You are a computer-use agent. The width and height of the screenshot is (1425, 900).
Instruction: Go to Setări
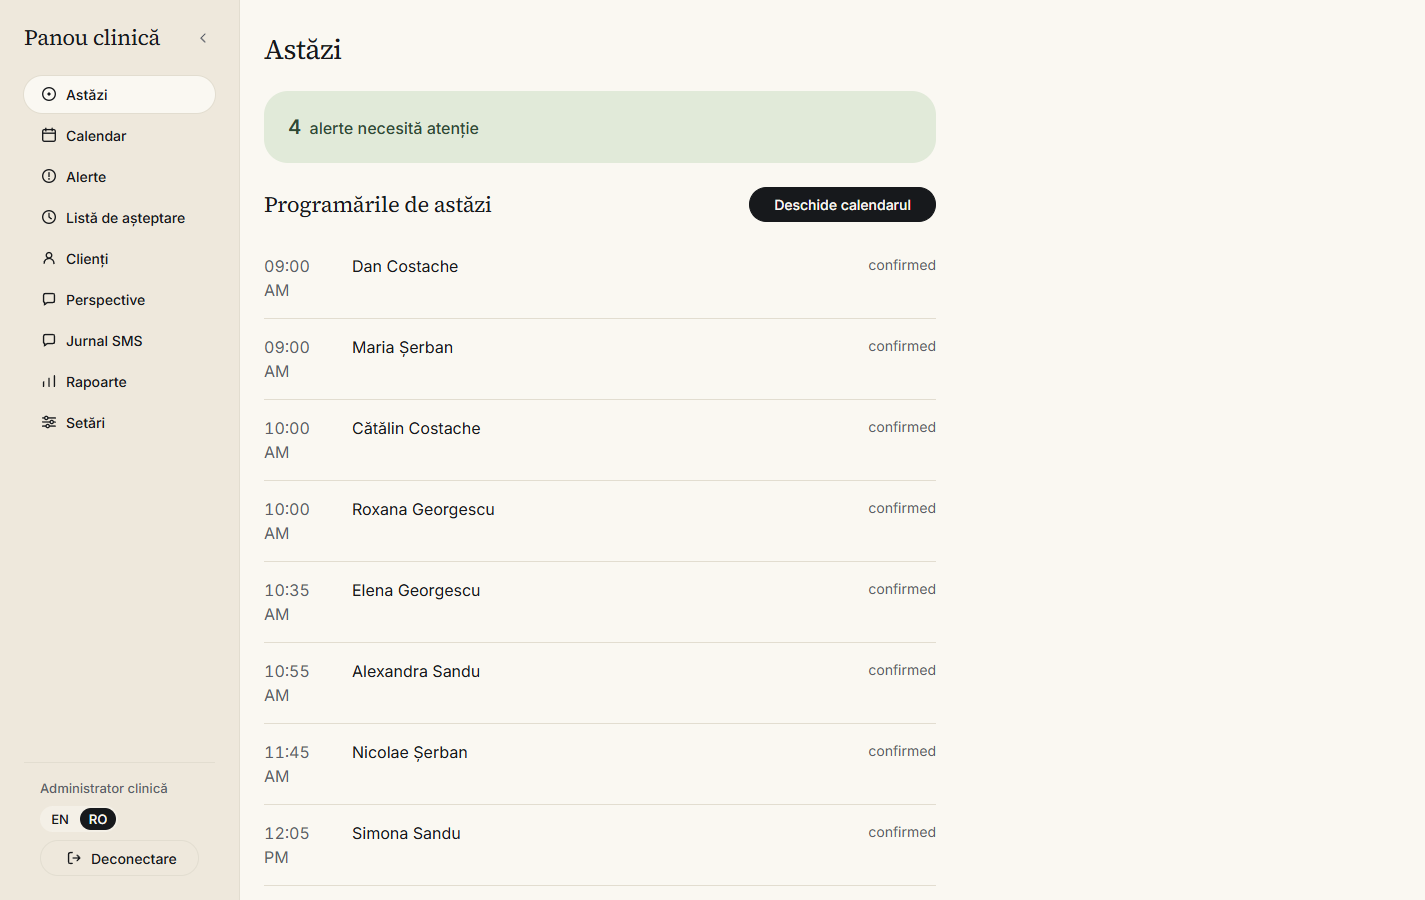119,423
